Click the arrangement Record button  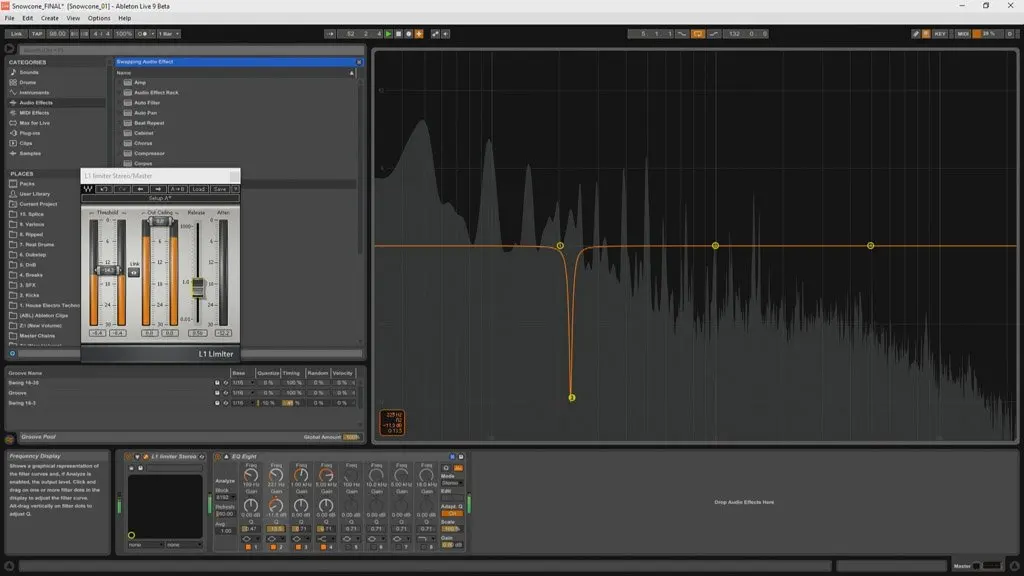[408, 34]
